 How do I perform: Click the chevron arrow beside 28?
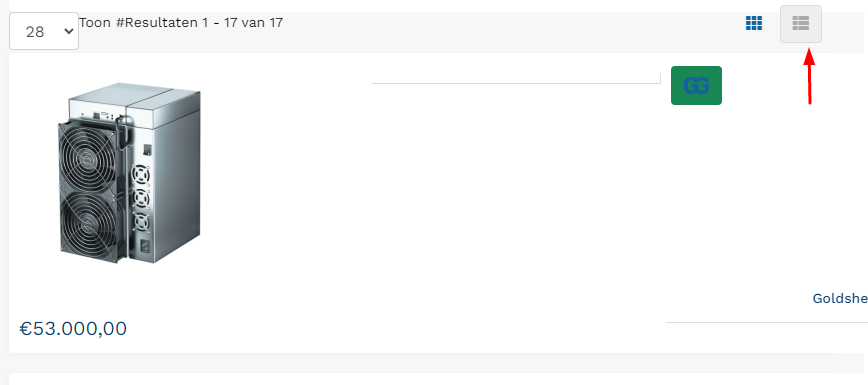tap(69, 32)
